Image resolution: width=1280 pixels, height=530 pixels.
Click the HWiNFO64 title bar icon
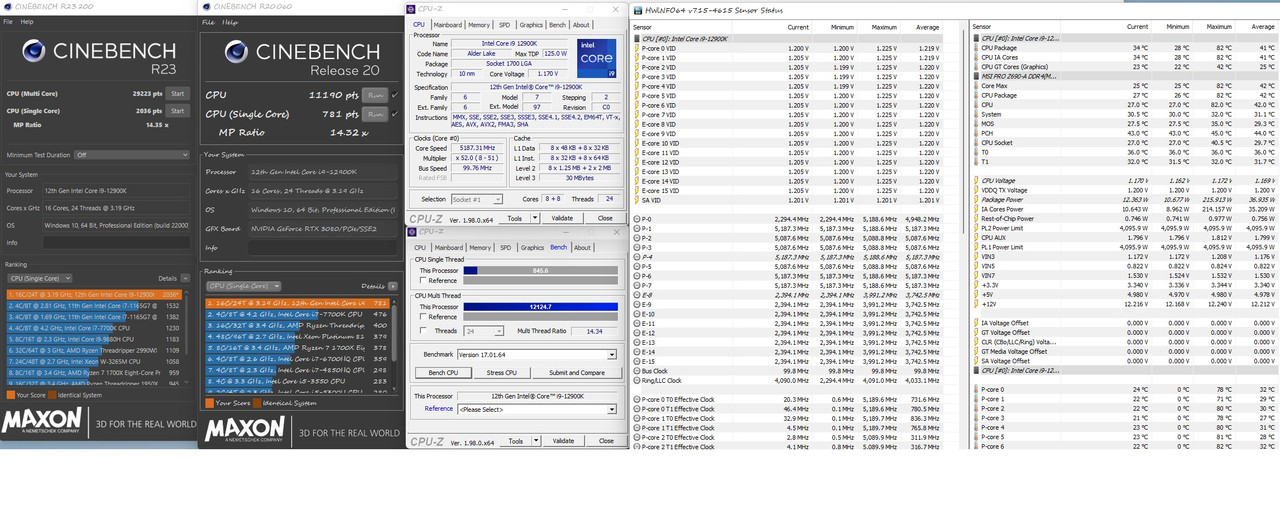[x=637, y=9]
